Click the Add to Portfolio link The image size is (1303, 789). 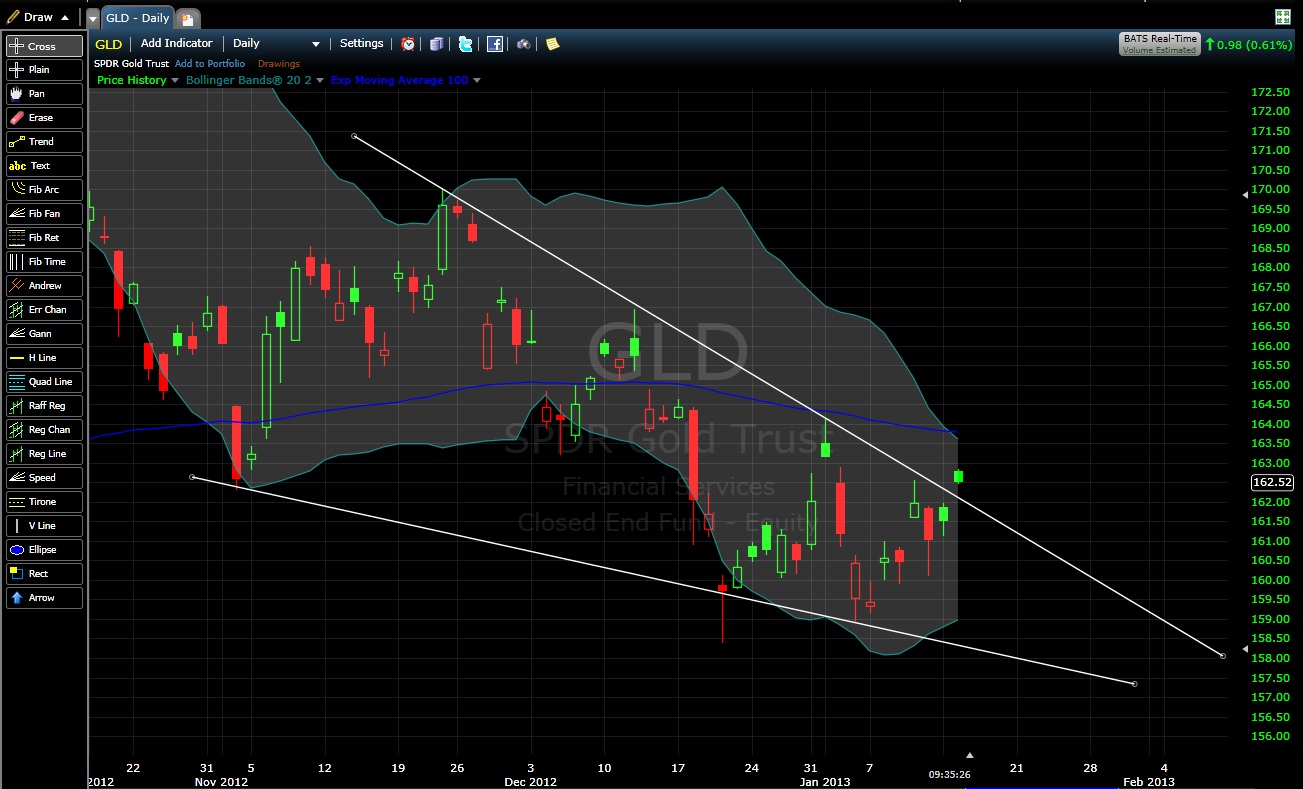point(210,64)
